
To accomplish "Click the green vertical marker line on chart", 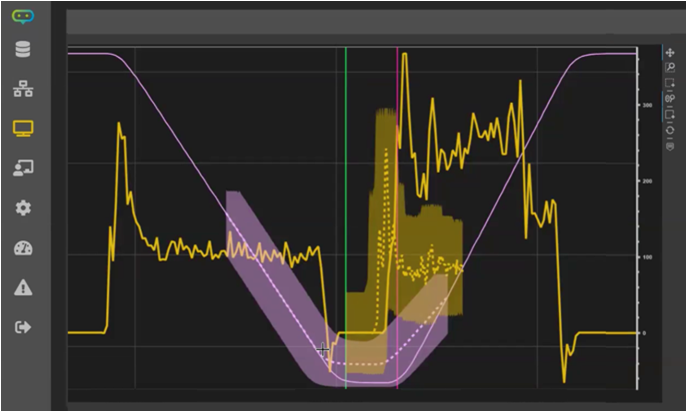I will pyautogui.click(x=346, y=218).
